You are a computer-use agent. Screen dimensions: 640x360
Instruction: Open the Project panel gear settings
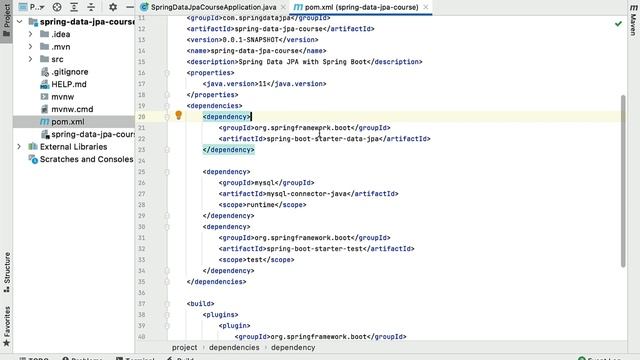113,7
